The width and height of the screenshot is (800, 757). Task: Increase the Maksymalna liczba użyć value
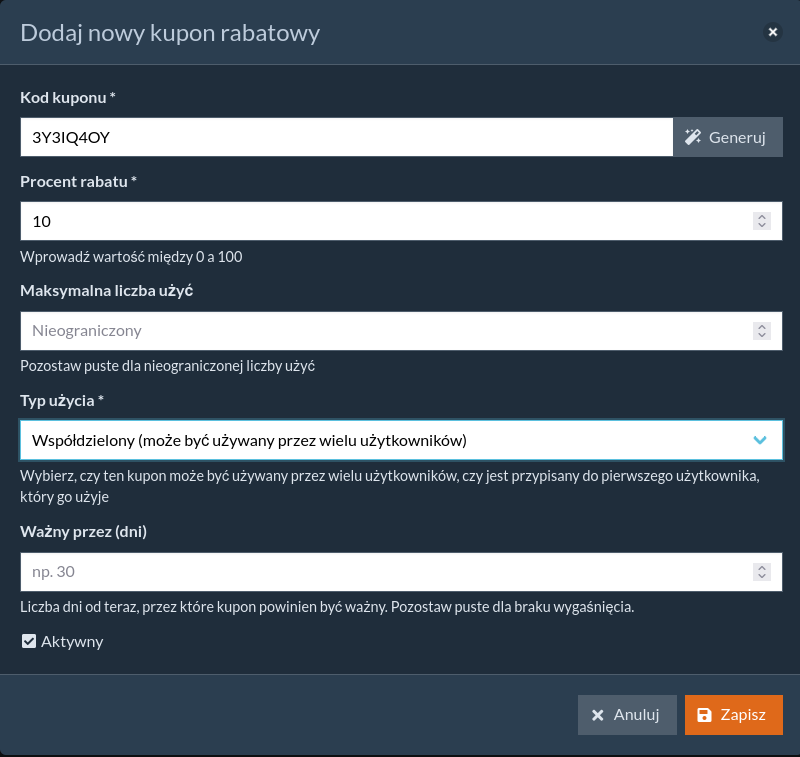tap(762, 326)
